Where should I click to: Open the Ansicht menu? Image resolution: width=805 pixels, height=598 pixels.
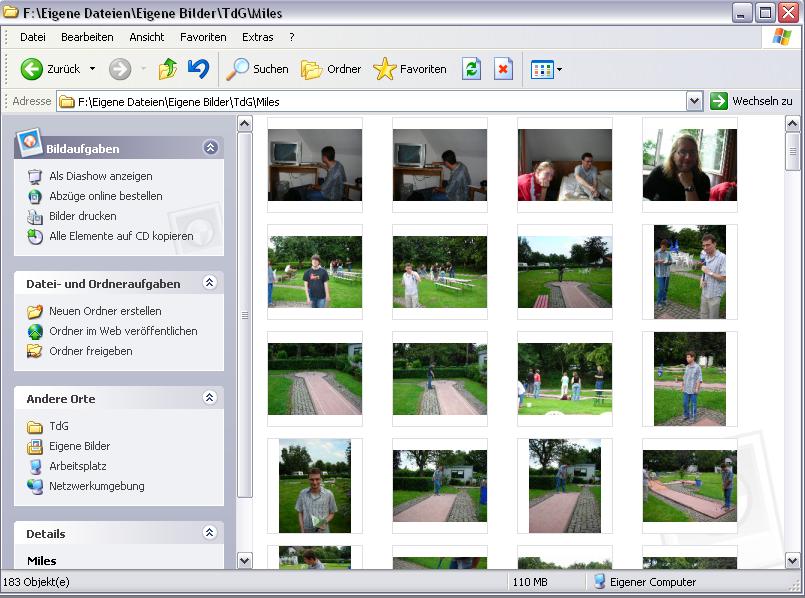[x=147, y=37]
